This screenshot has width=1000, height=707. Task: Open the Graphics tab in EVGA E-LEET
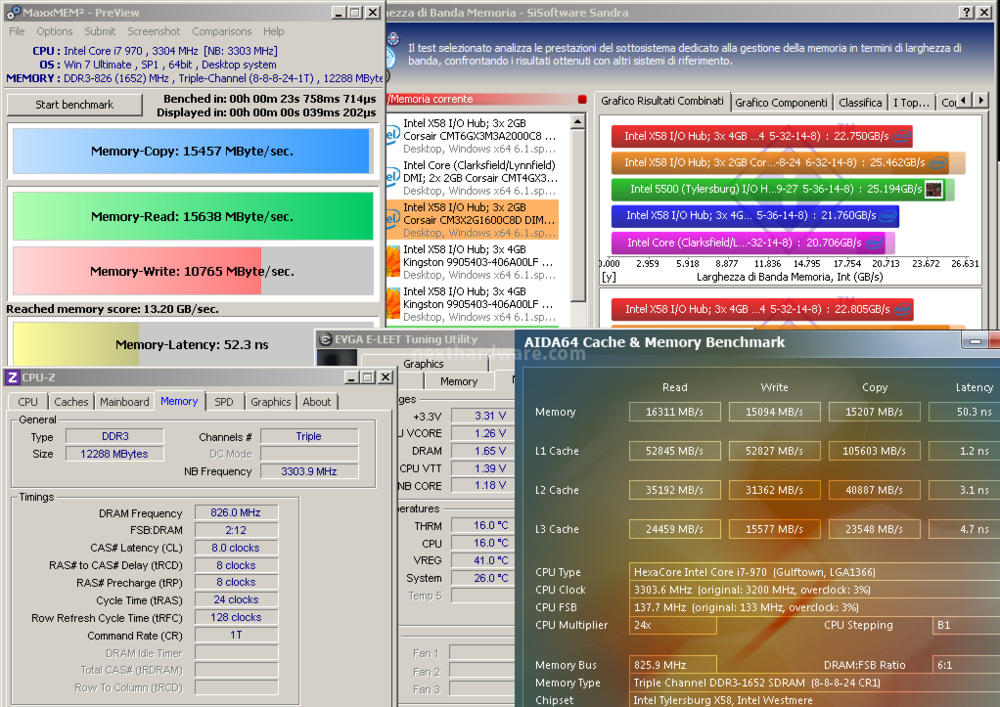coord(423,363)
